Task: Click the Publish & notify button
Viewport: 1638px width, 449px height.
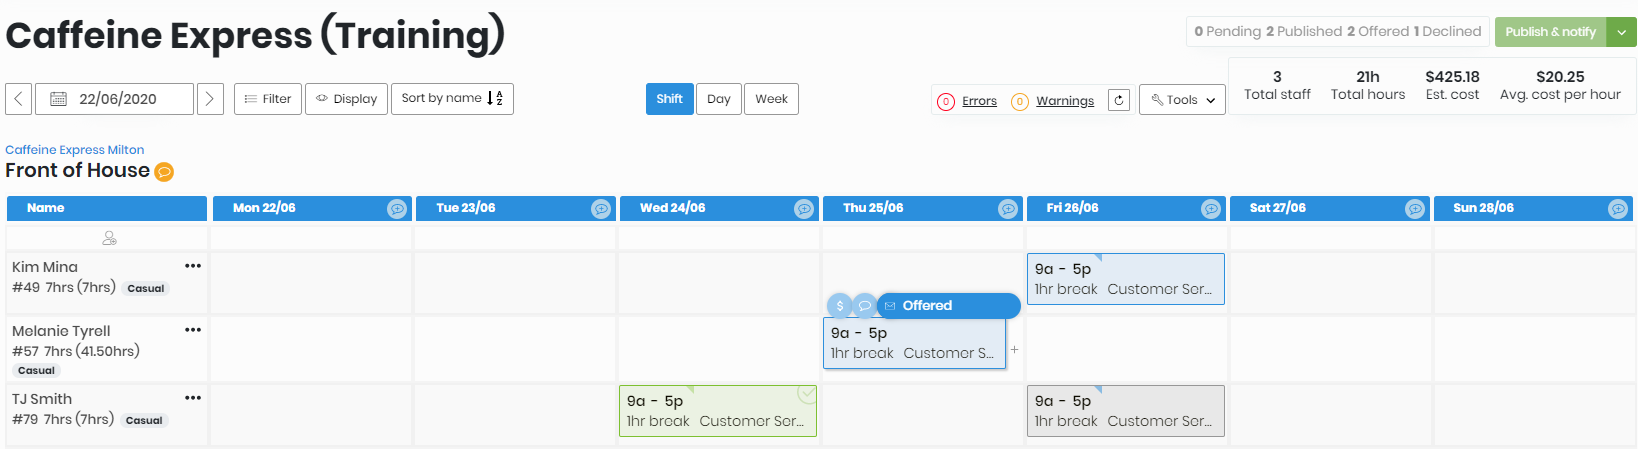Action: [1550, 32]
